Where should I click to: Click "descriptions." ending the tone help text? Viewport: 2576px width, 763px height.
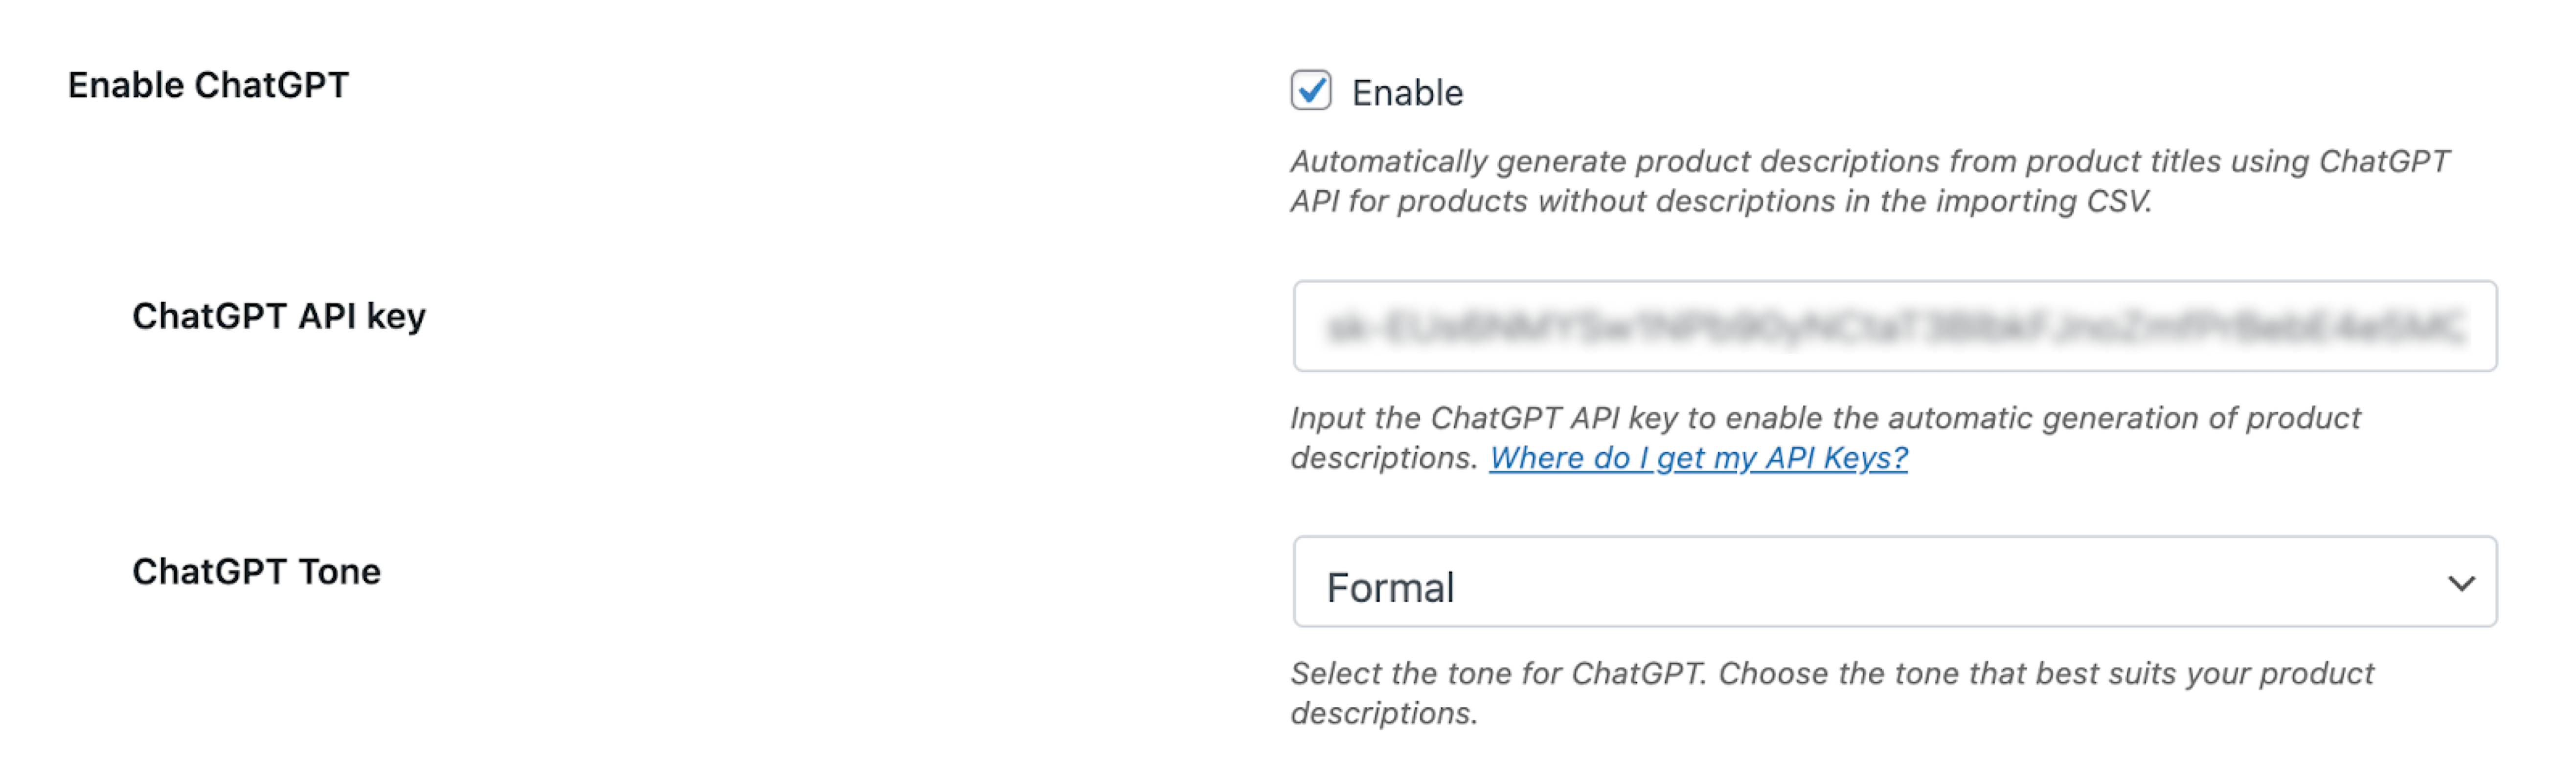click(x=1384, y=714)
